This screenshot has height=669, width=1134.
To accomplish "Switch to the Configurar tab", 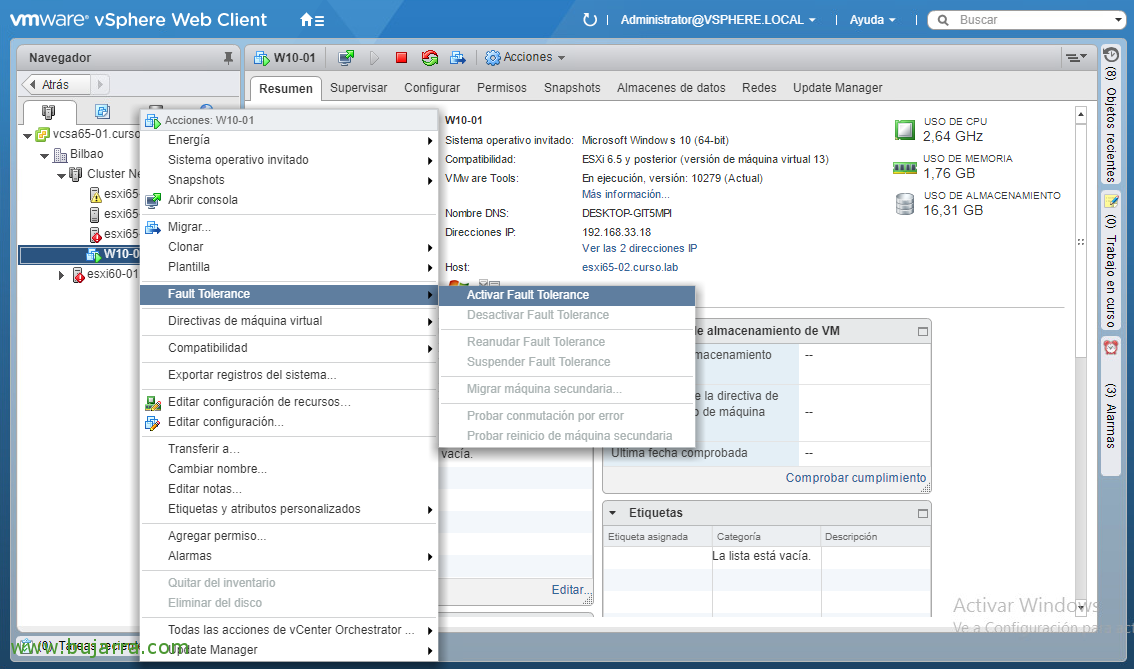I will (x=432, y=88).
